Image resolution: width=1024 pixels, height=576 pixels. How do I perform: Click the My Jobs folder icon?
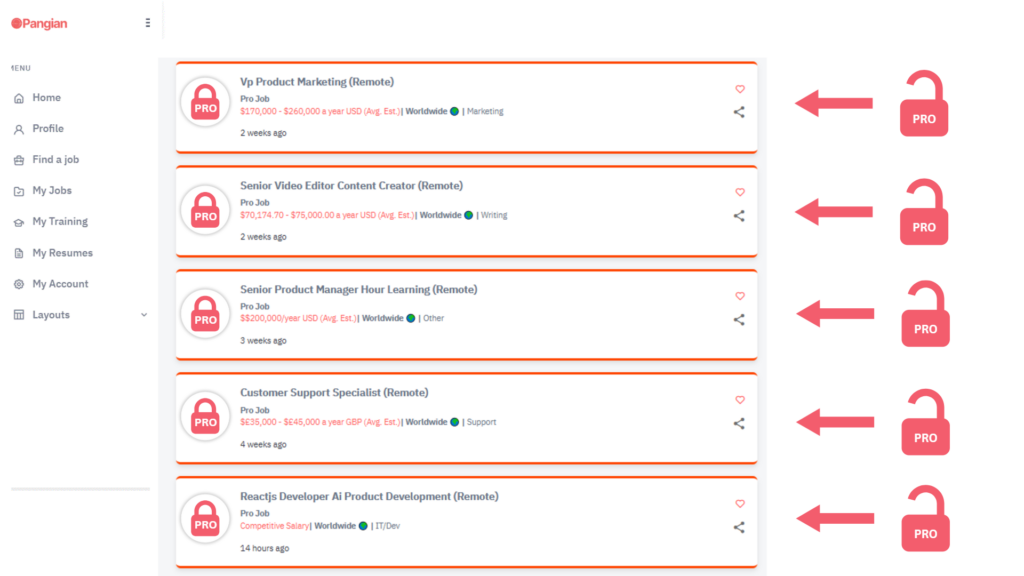(19, 191)
